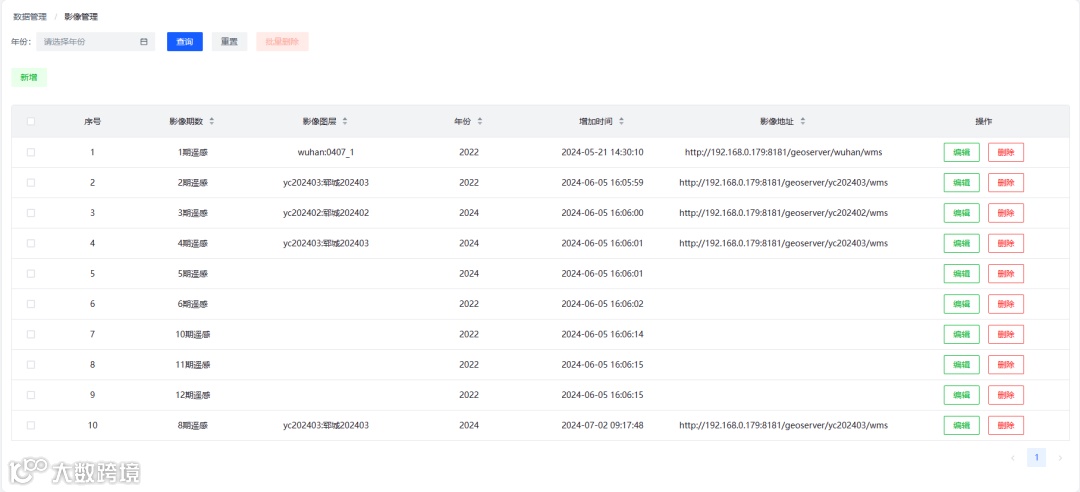Viewport: 1080px width, 492px height.
Task: Click the 操作 column header
Action: click(984, 121)
